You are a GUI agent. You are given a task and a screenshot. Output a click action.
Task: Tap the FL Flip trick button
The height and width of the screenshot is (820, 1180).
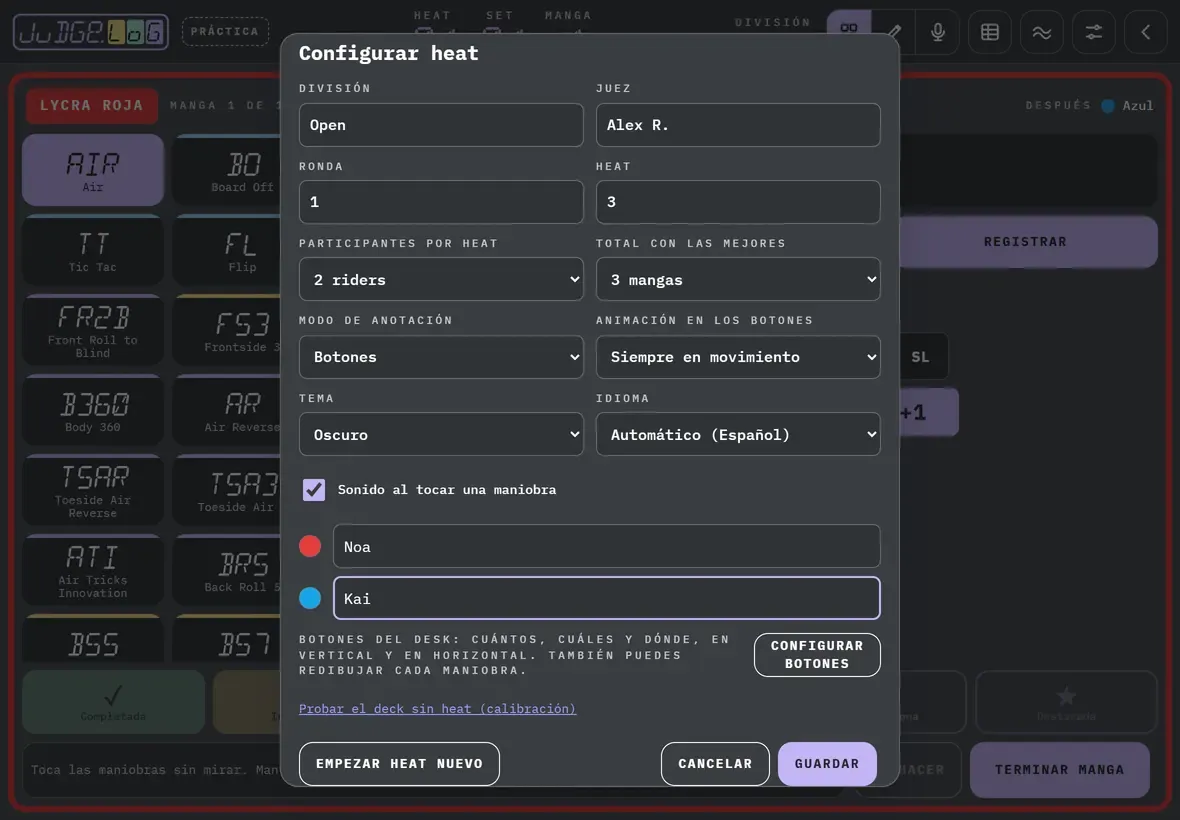[x=227, y=251]
